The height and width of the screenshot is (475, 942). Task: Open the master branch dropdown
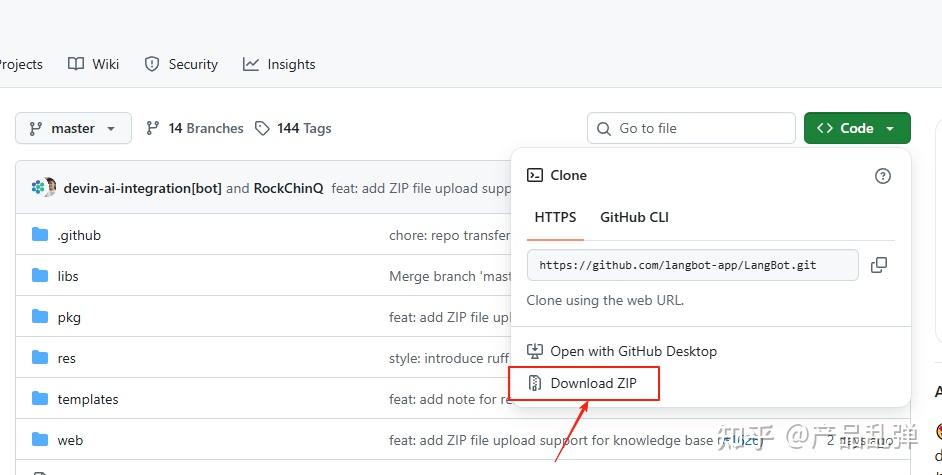pyautogui.click(x=73, y=128)
